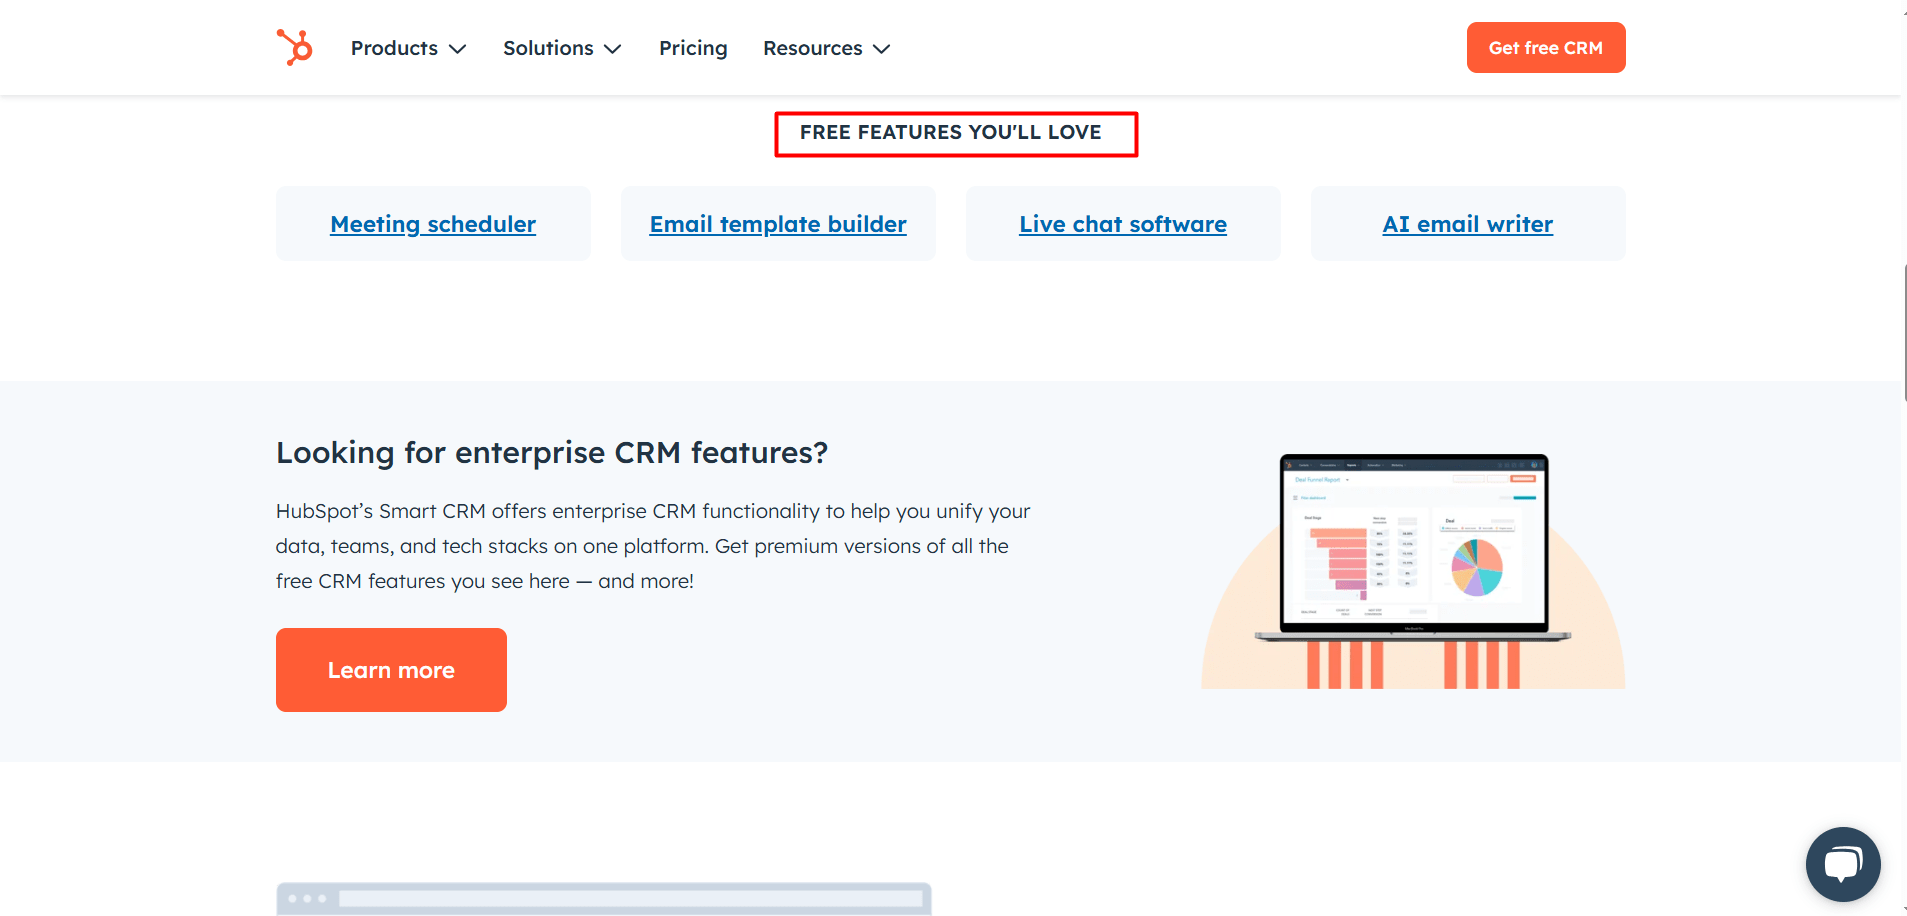Open the Solutions menu
The height and width of the screenshot is (916, 1907).
click(548, 48)
